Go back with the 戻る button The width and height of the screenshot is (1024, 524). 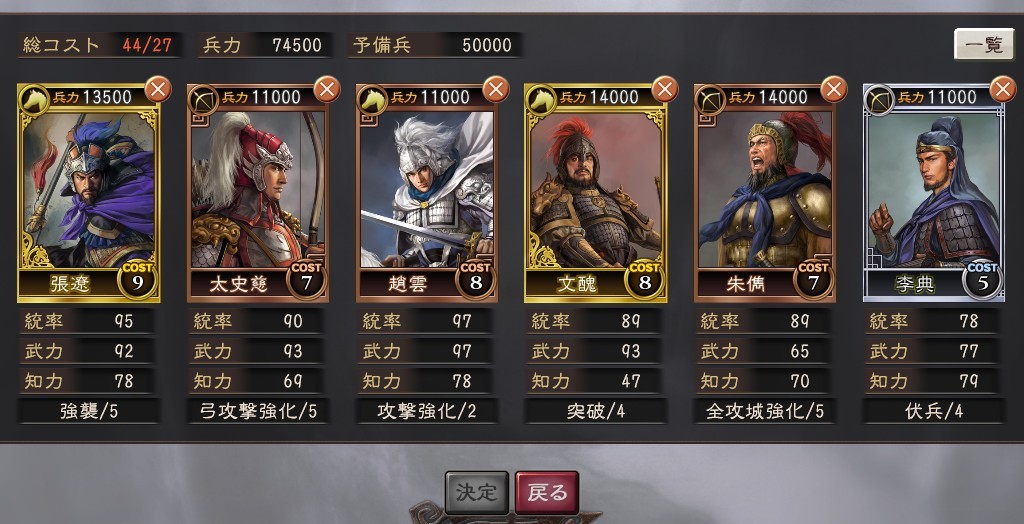(547, 492)
